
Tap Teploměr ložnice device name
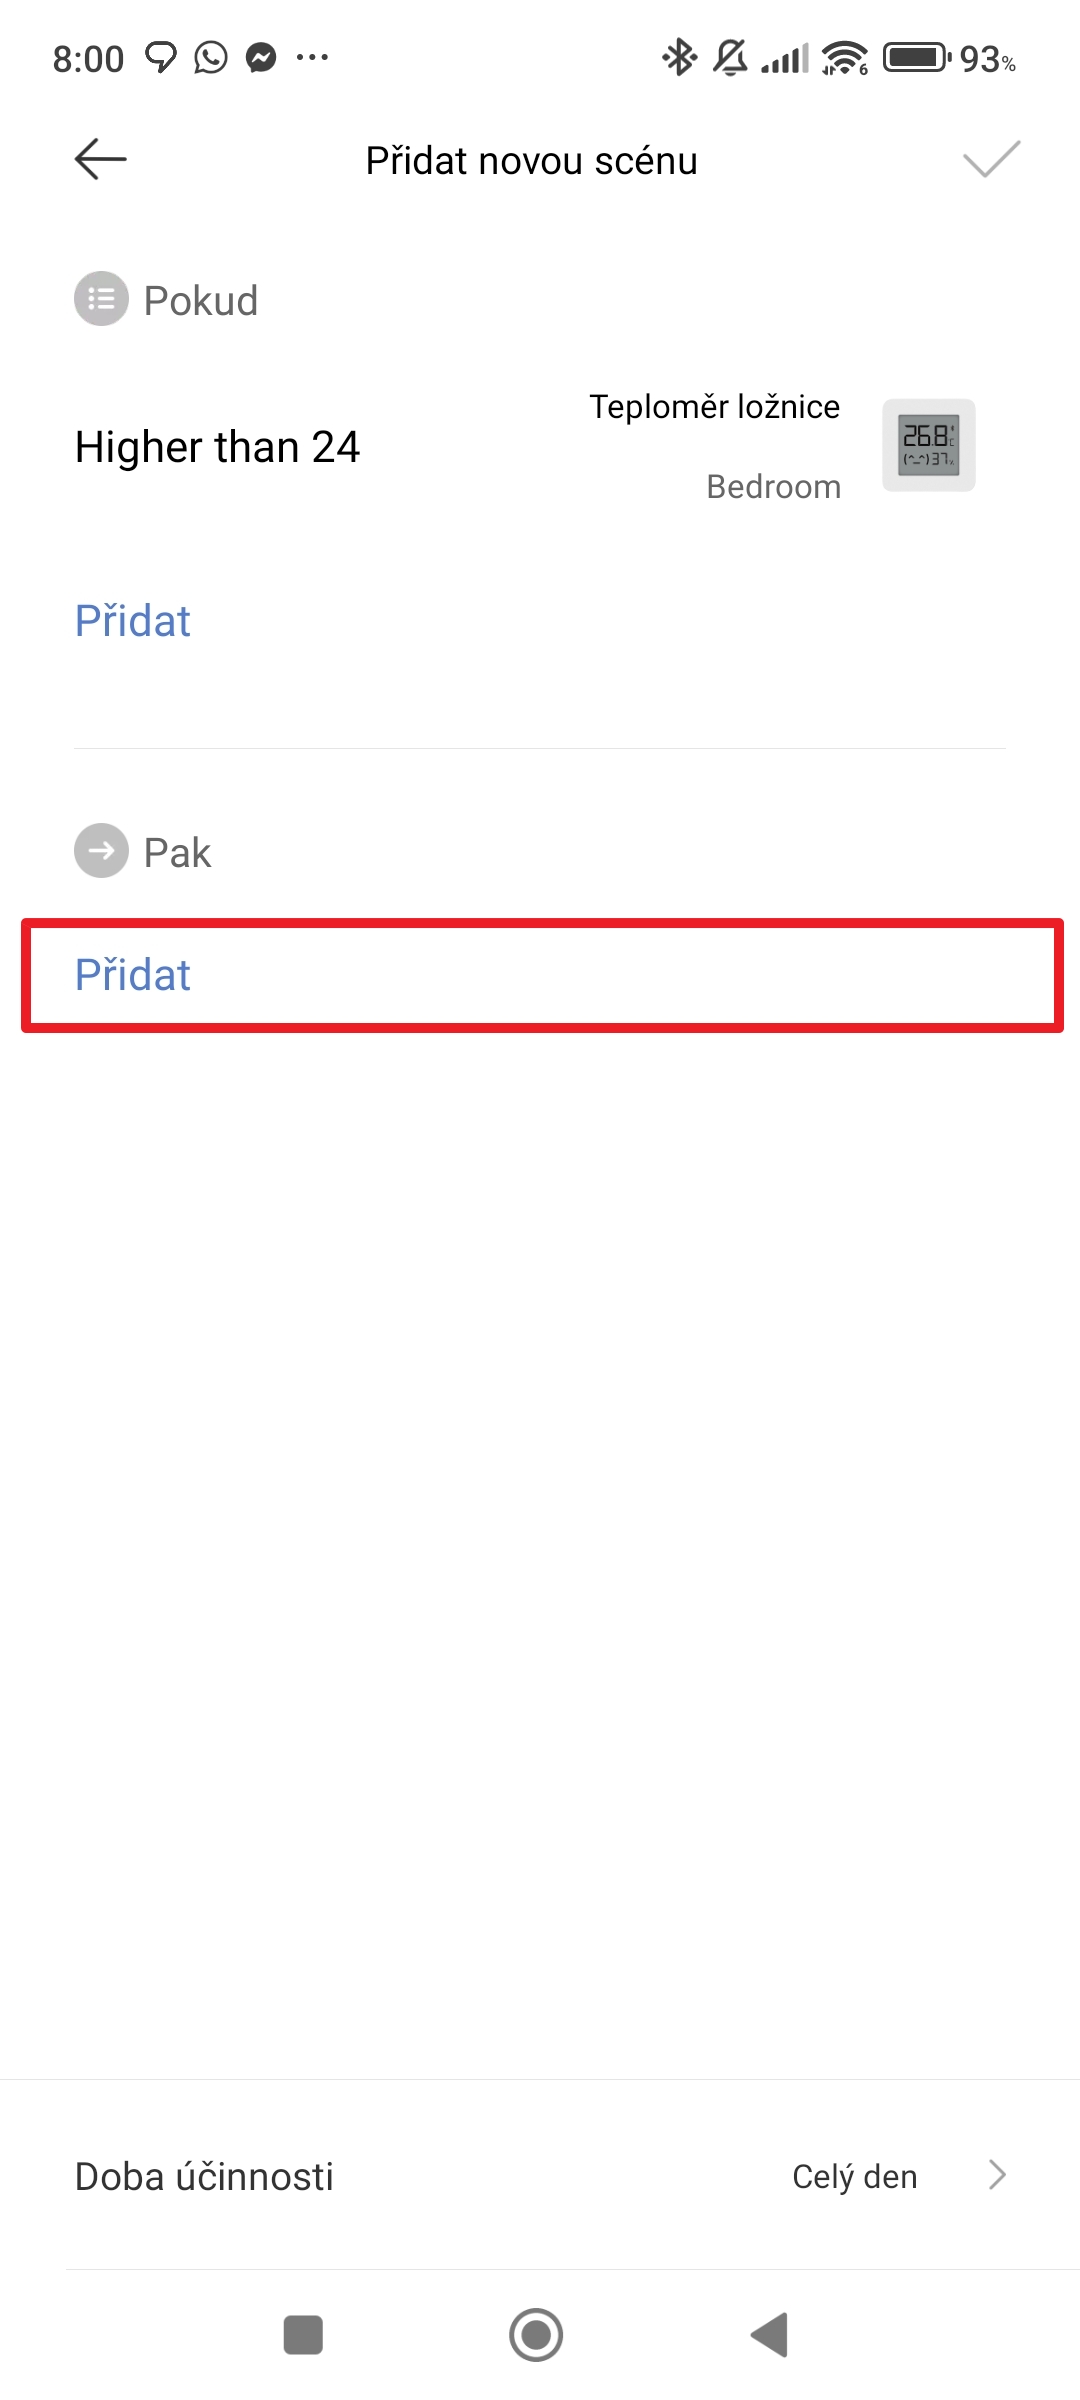tap(714, 407)
